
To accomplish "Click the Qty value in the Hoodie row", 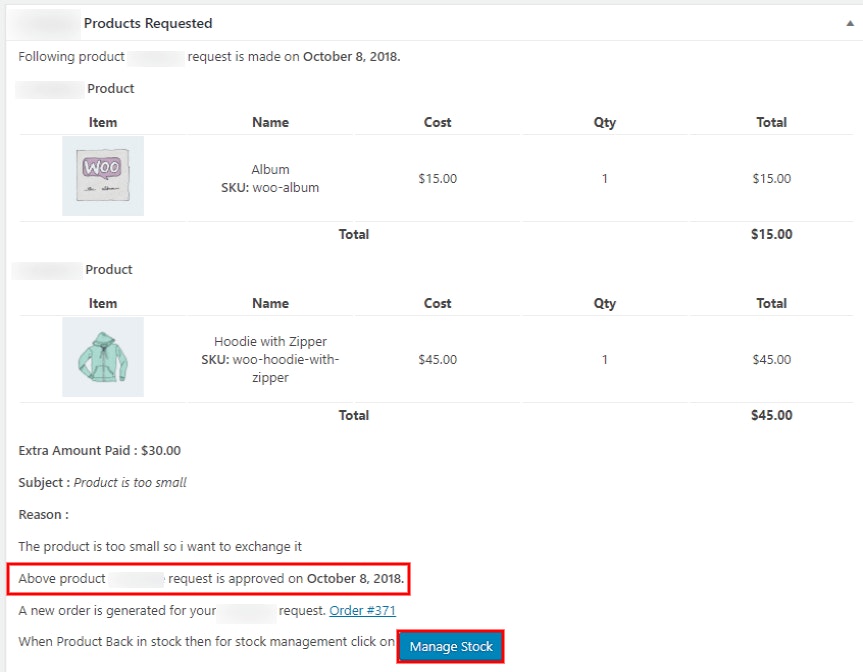I will 604,359.
